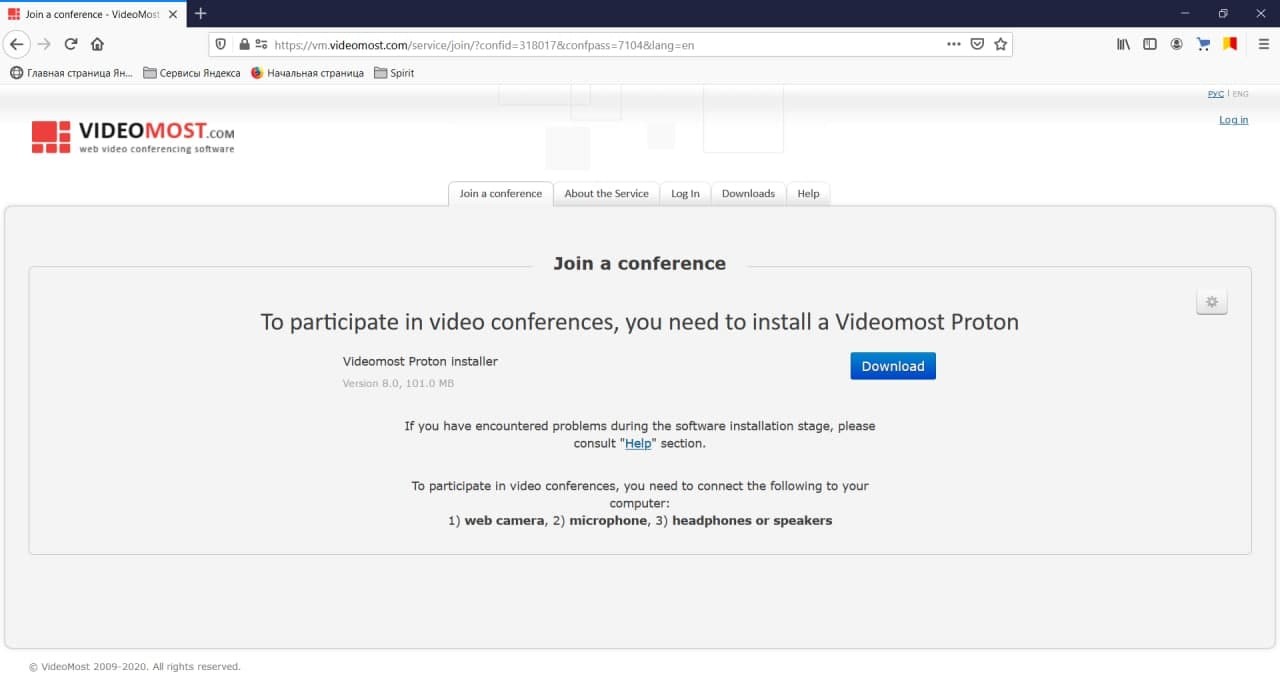Click the yellow-red bookmark extension icon
1280x686 pixels.
[x=1230, y=44]
